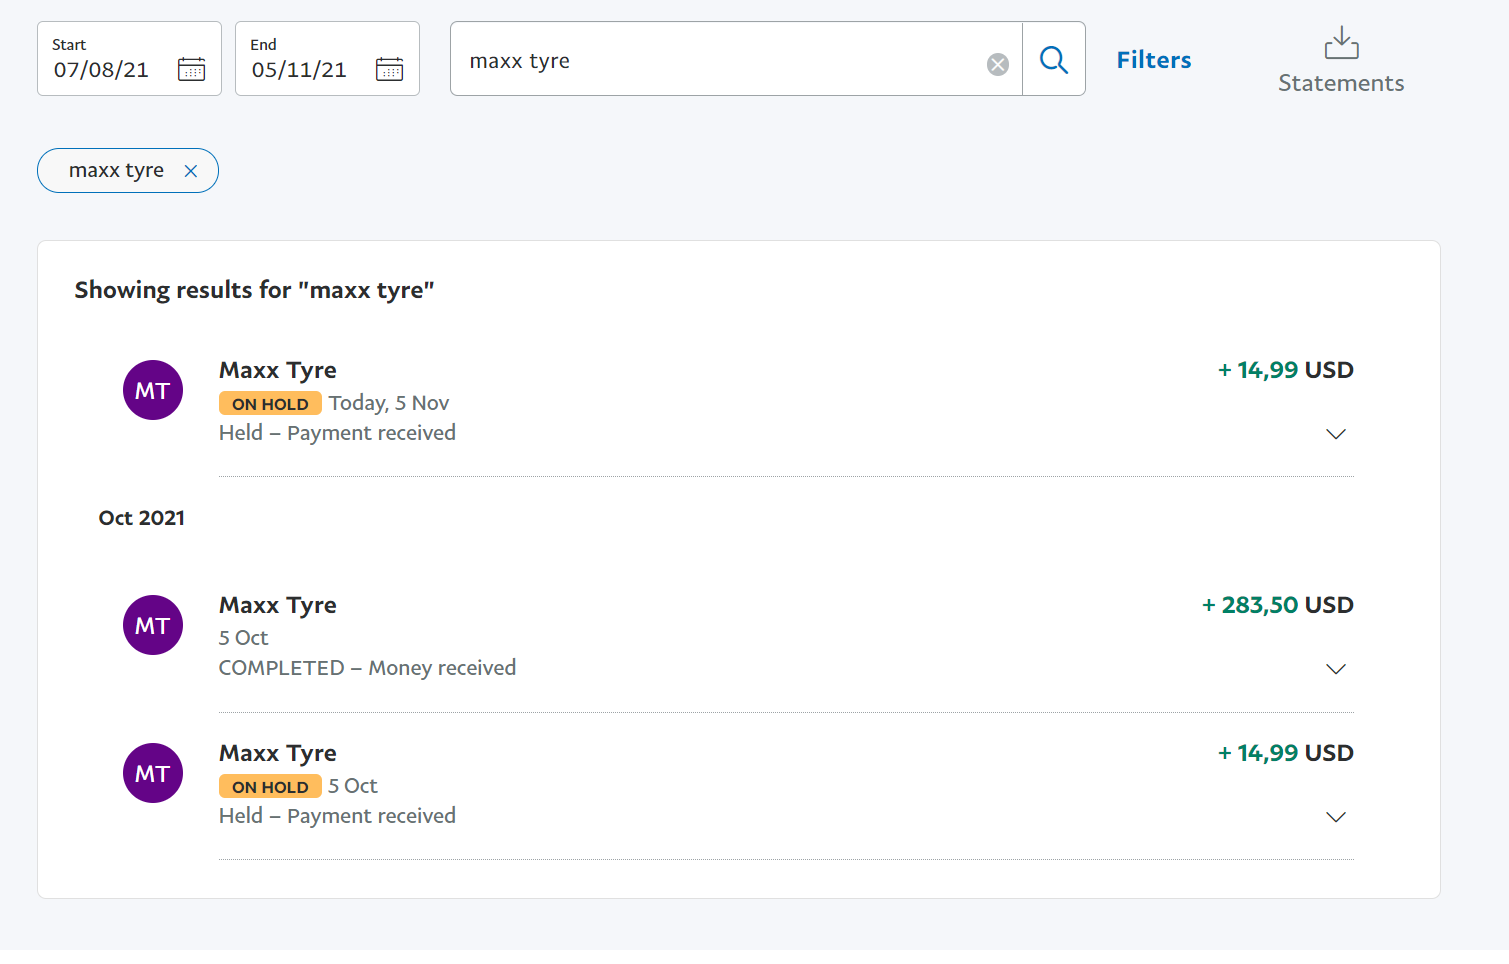Expand the Today 5 Nov transaction details

[x=1335, y=434]
